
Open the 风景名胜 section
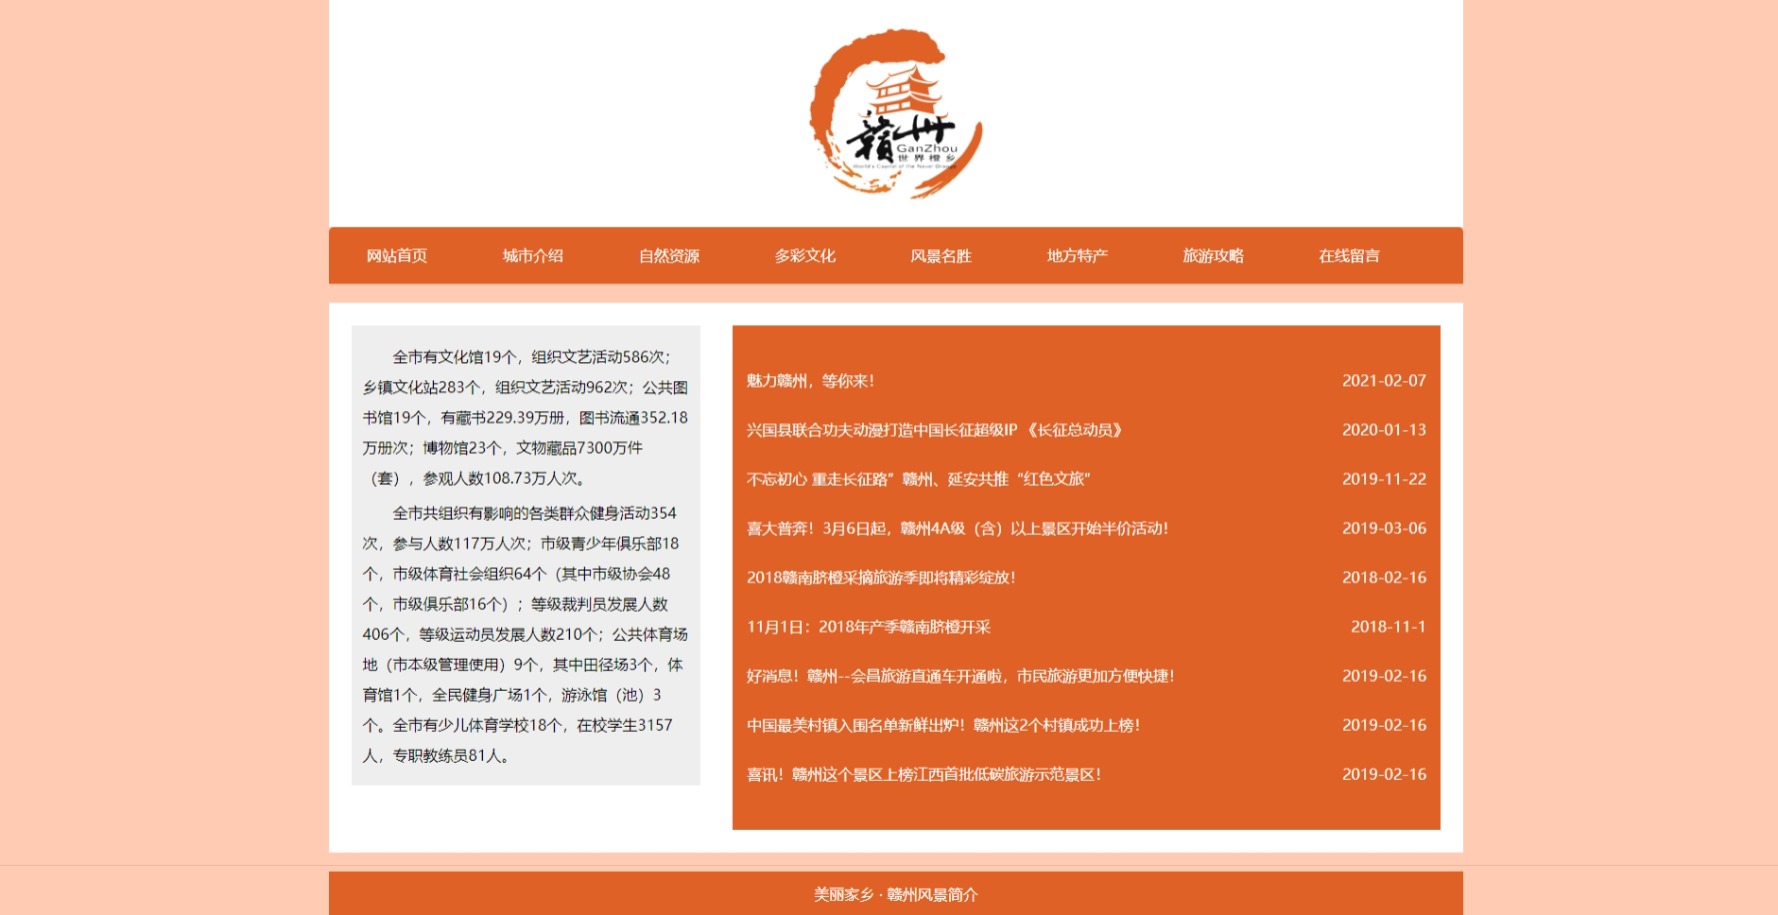[941, 256]
